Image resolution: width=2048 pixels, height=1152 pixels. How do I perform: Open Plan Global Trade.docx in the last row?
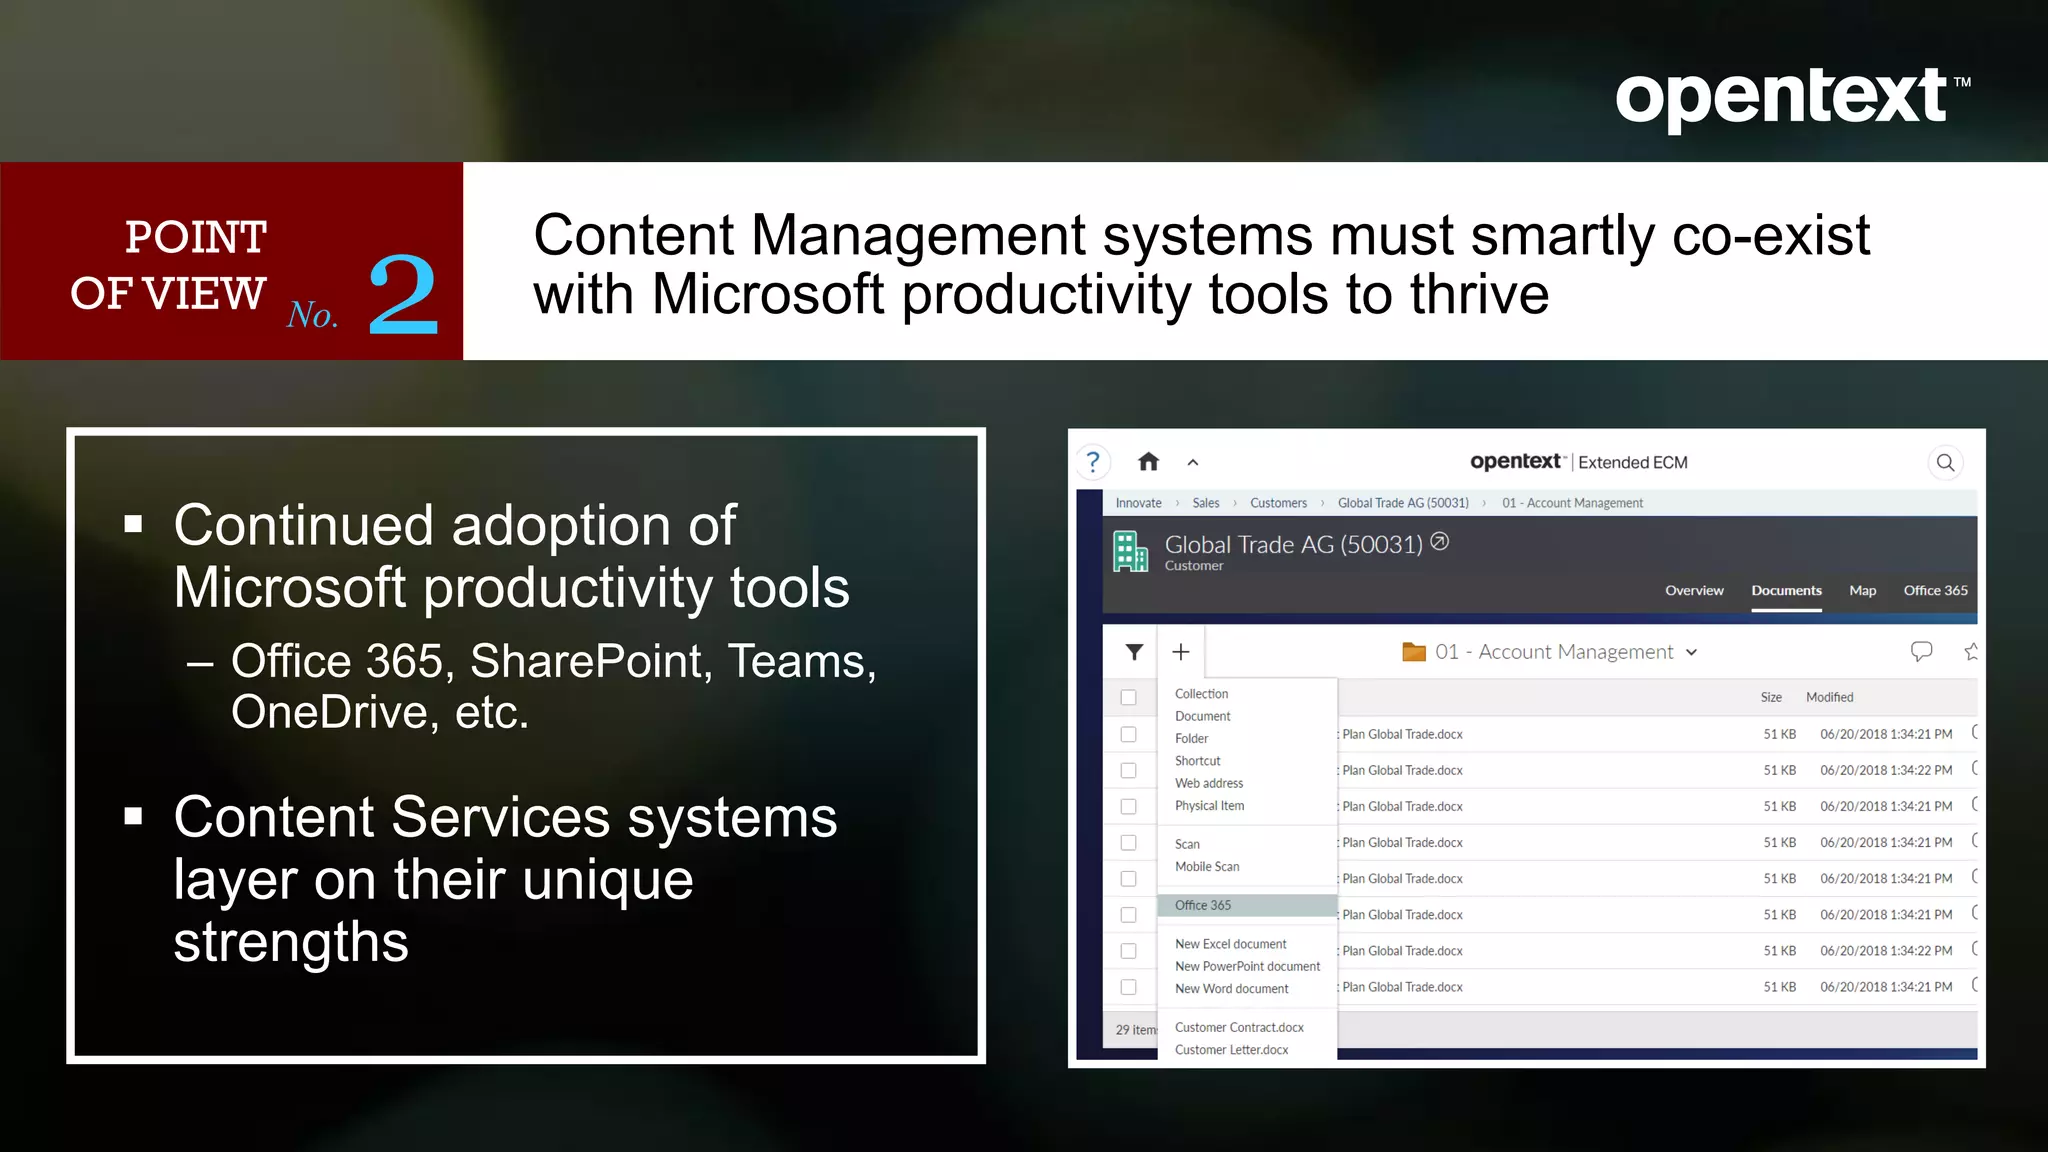click(1401, 987)
